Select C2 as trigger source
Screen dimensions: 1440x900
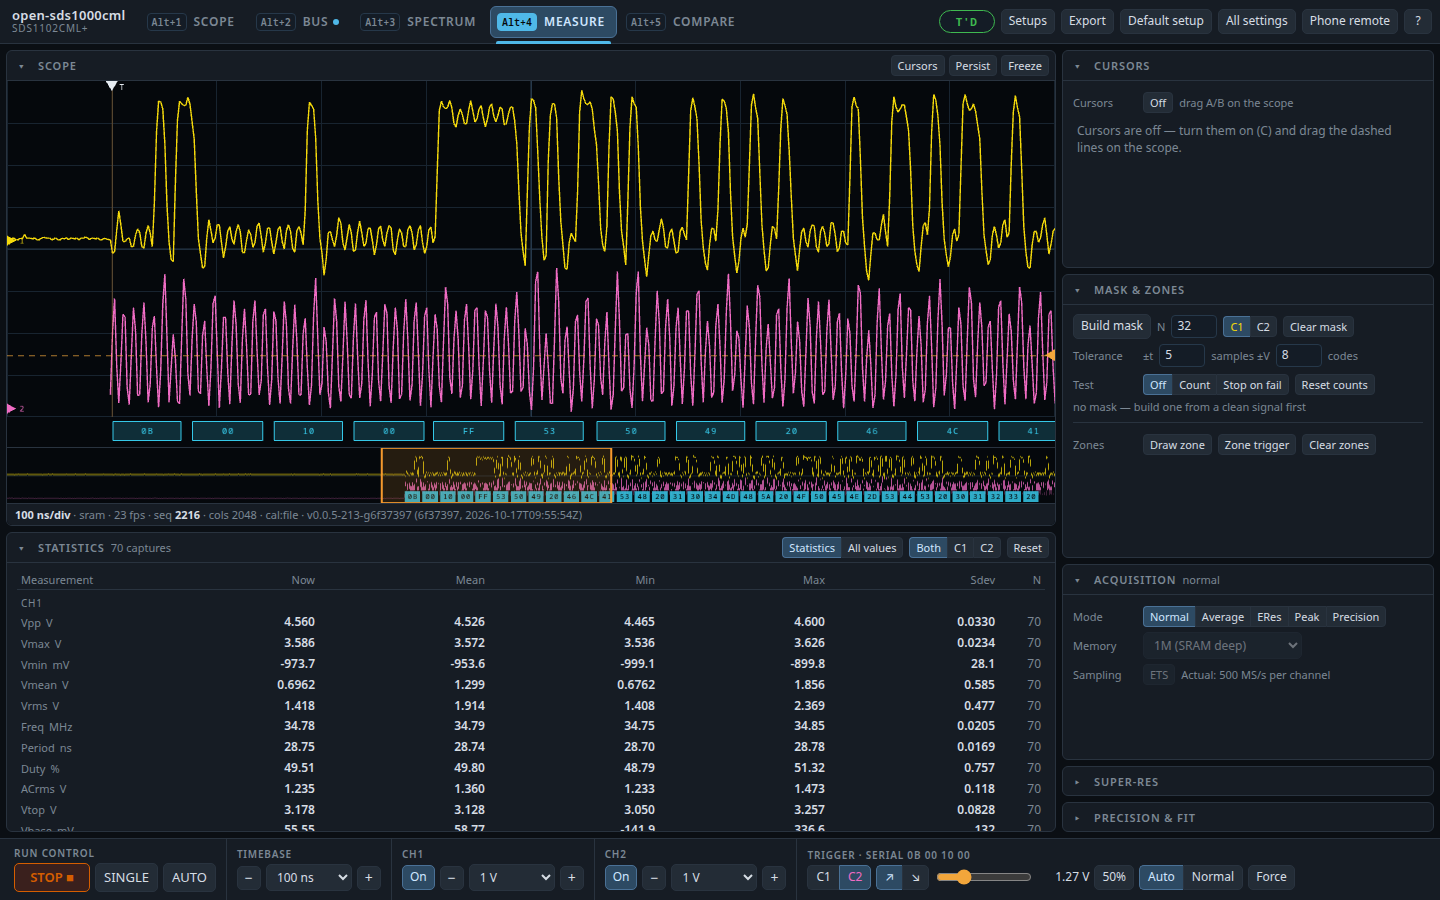click(x=855, y=877)
